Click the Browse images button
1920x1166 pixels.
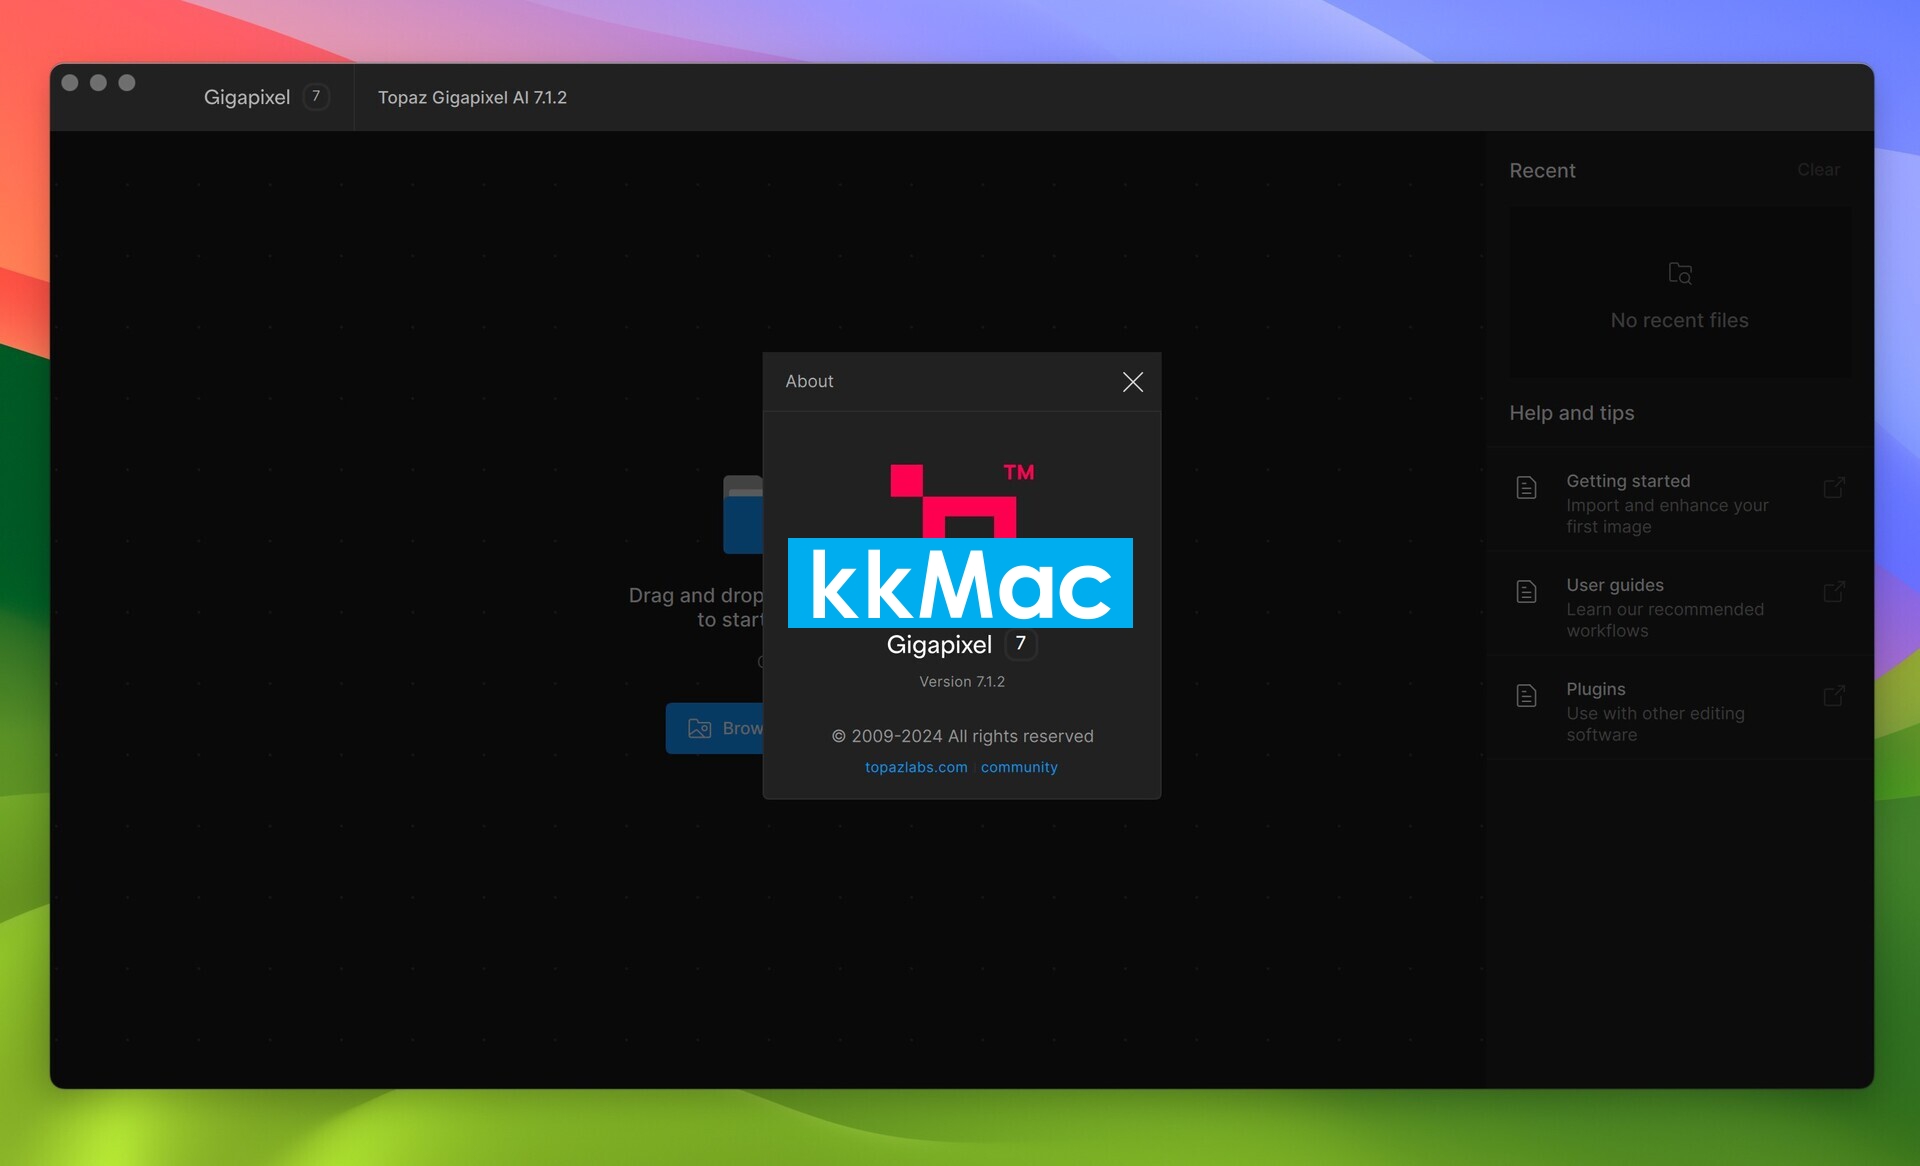715,728
